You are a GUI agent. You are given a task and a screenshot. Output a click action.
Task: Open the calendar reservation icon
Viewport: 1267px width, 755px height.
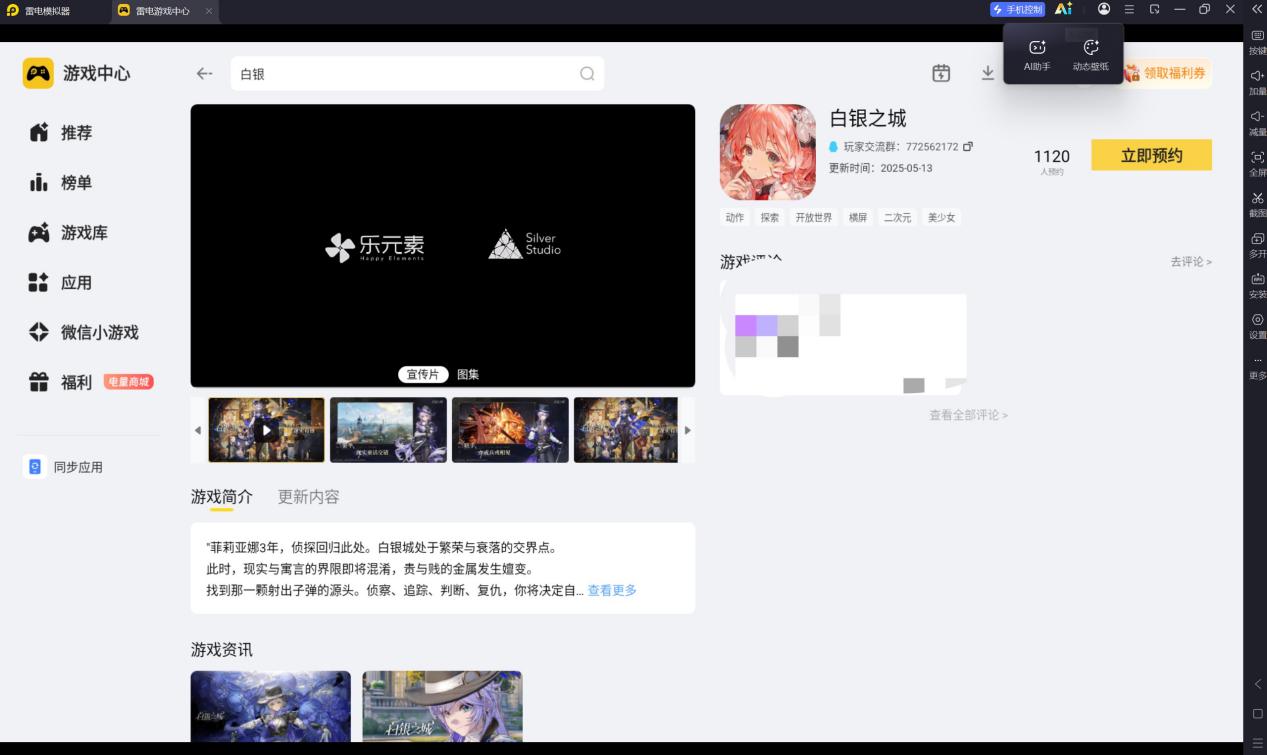pos(941,73)
